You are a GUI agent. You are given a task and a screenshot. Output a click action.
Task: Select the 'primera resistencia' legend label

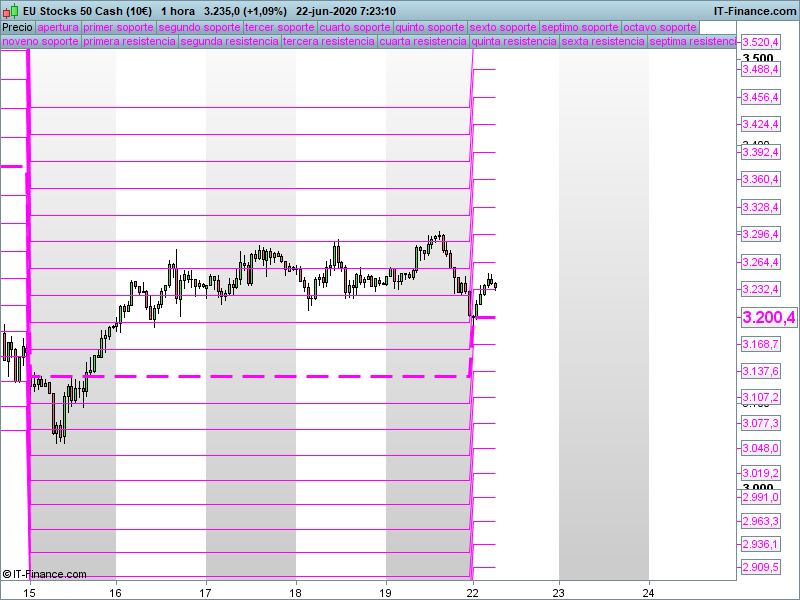coord(129,42)
